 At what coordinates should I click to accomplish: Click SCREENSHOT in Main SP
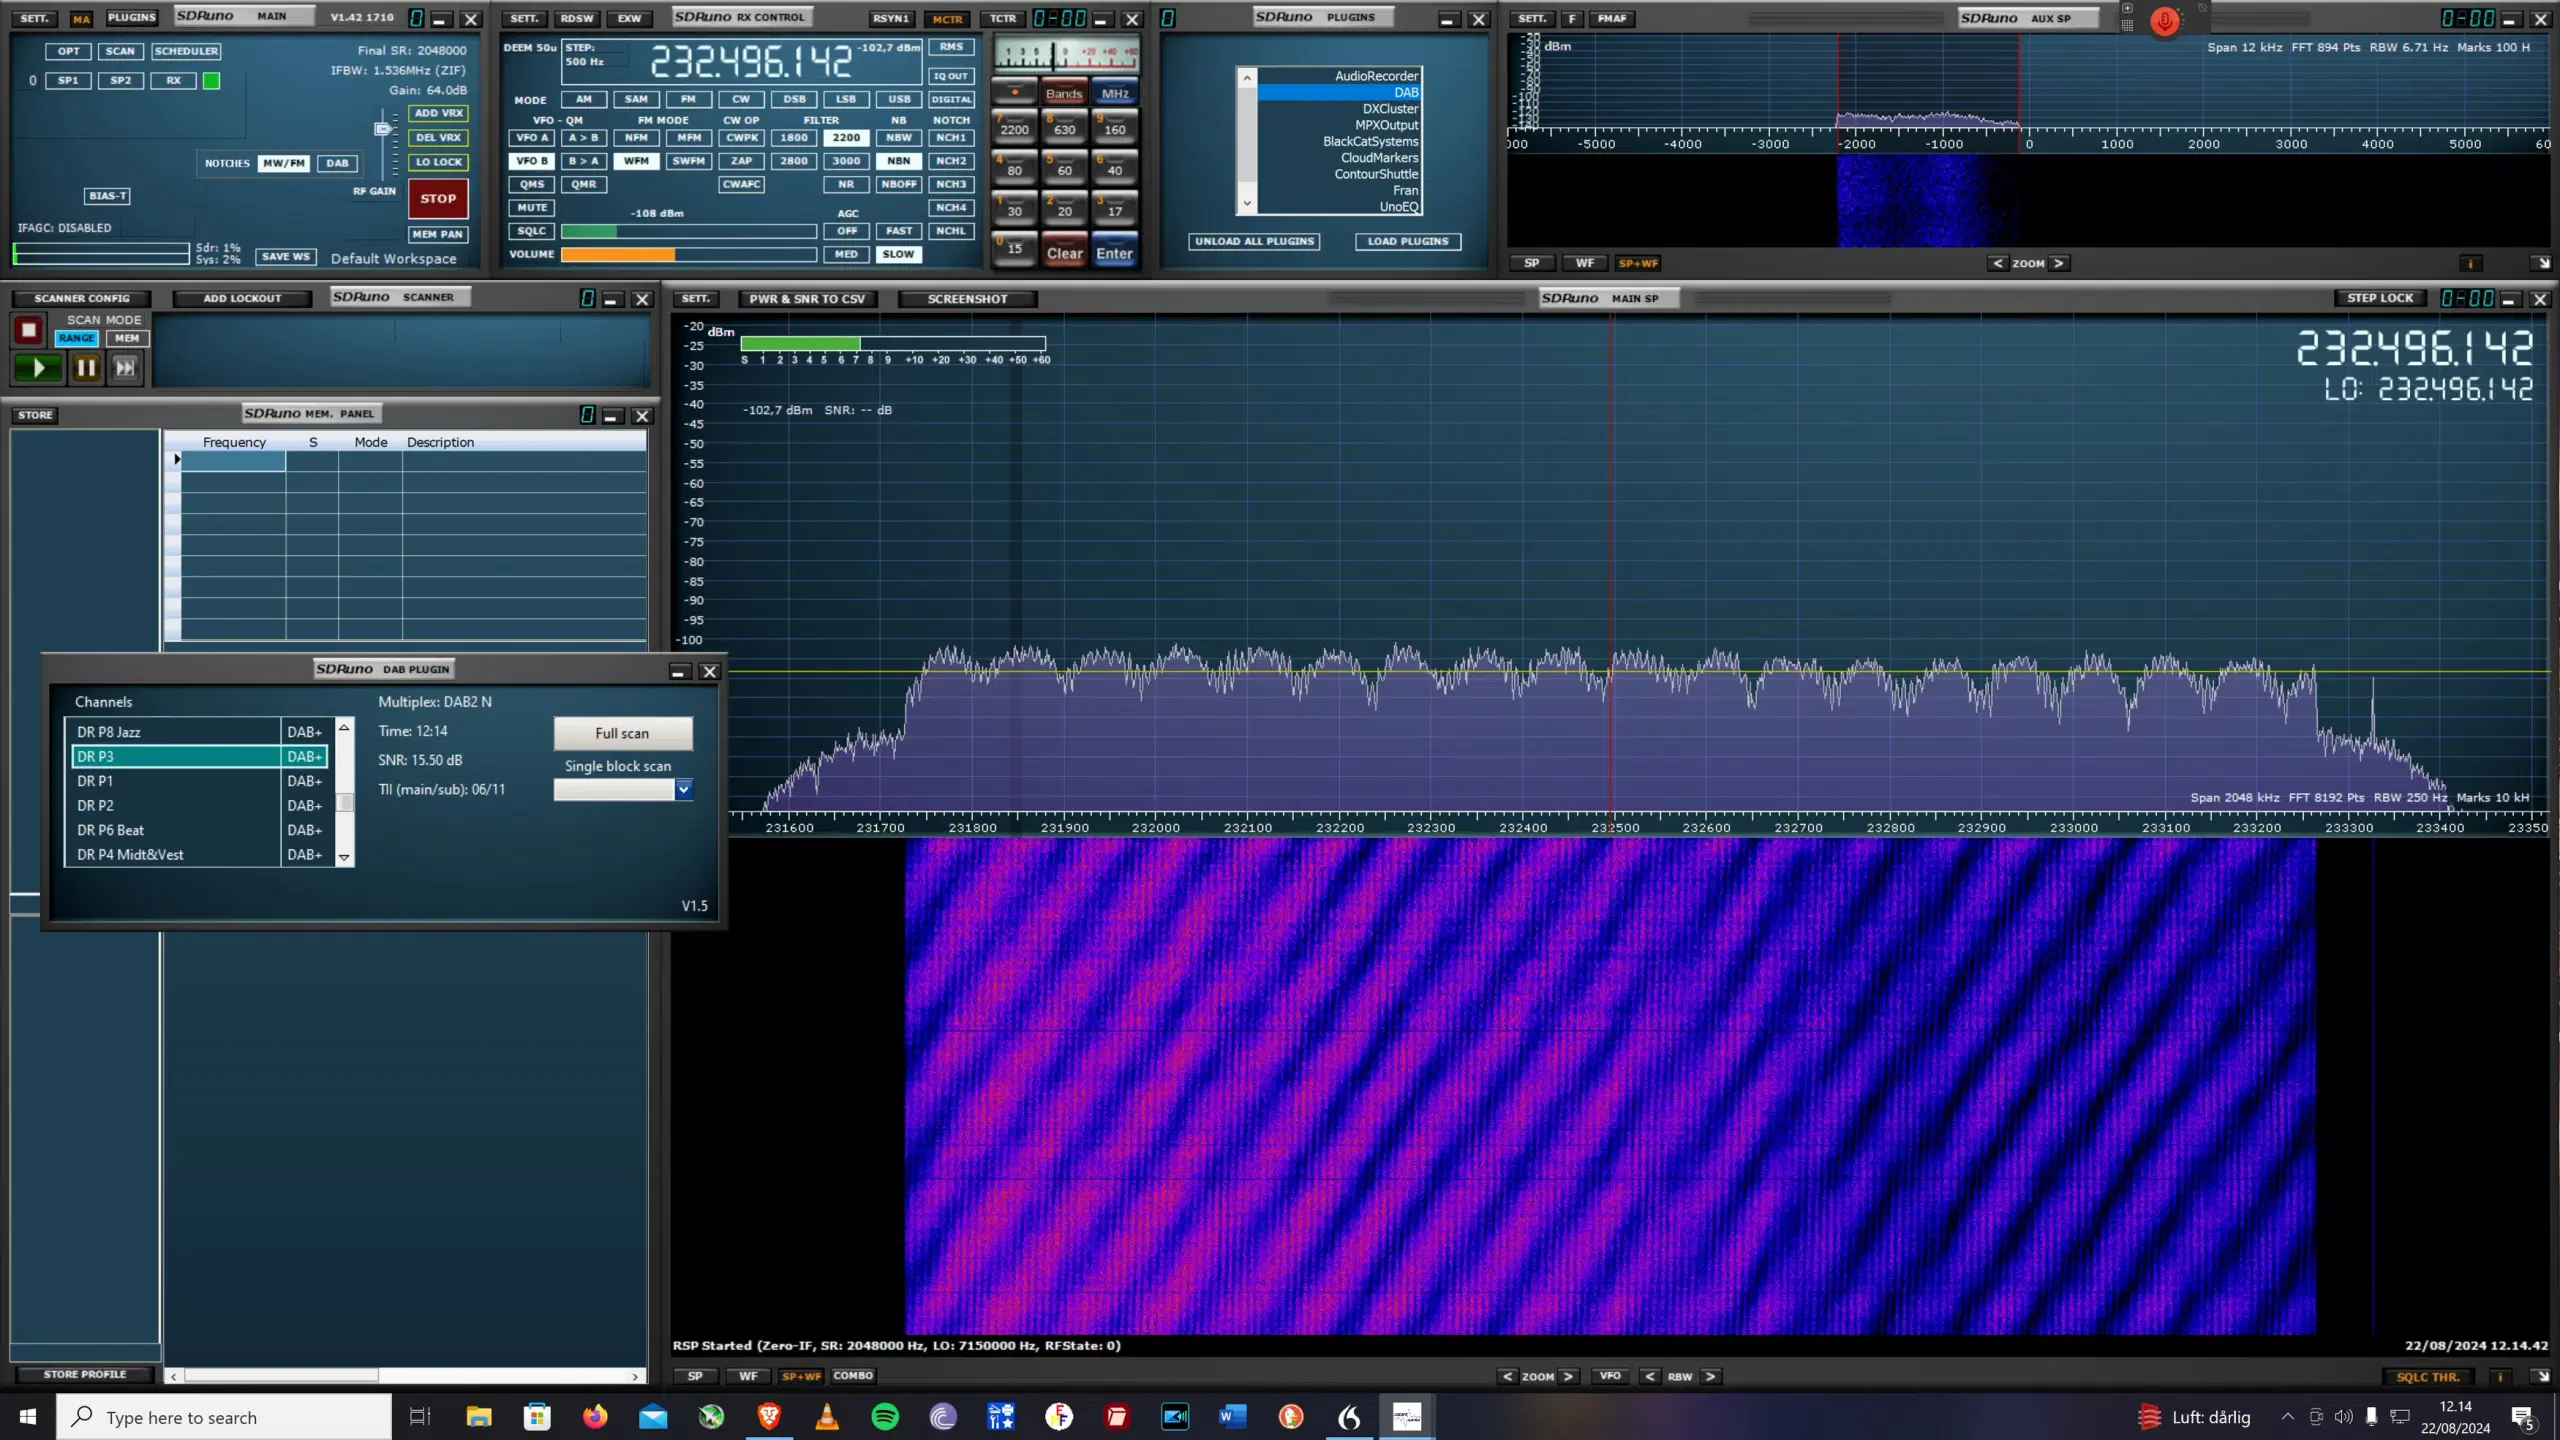(967, 299)
